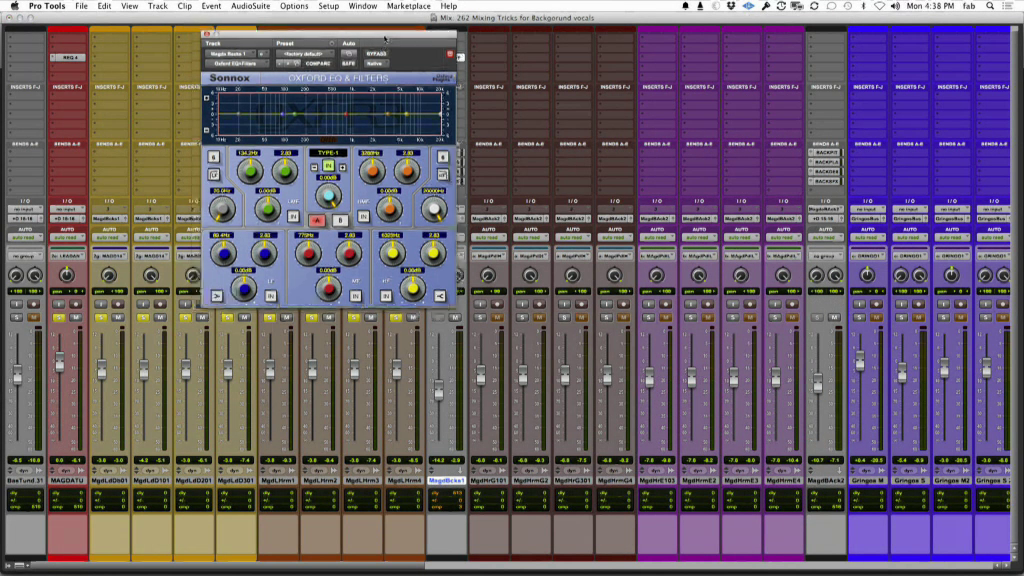
Task: Toggle the HF band IN button
Action: (x=386, y=296)
